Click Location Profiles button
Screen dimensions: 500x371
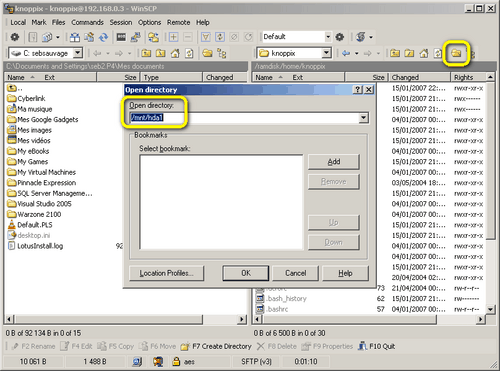[166, 273]
